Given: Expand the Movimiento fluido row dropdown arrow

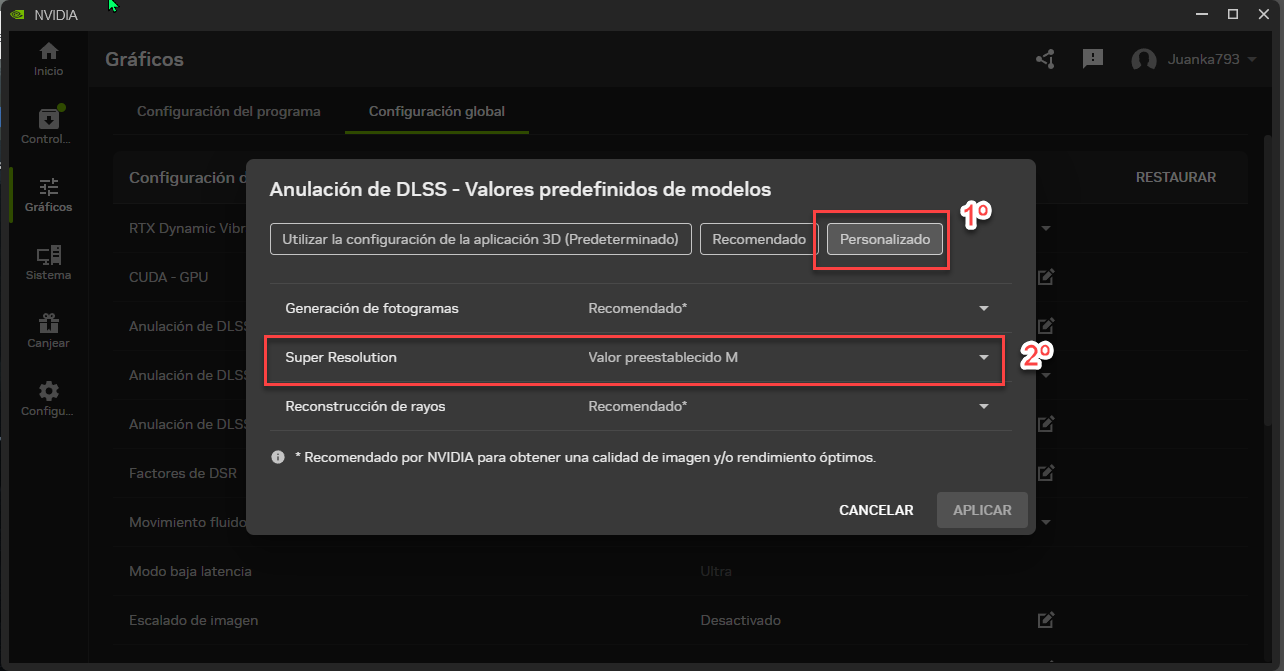Looking at the screenshot, I should (1046, 522).
